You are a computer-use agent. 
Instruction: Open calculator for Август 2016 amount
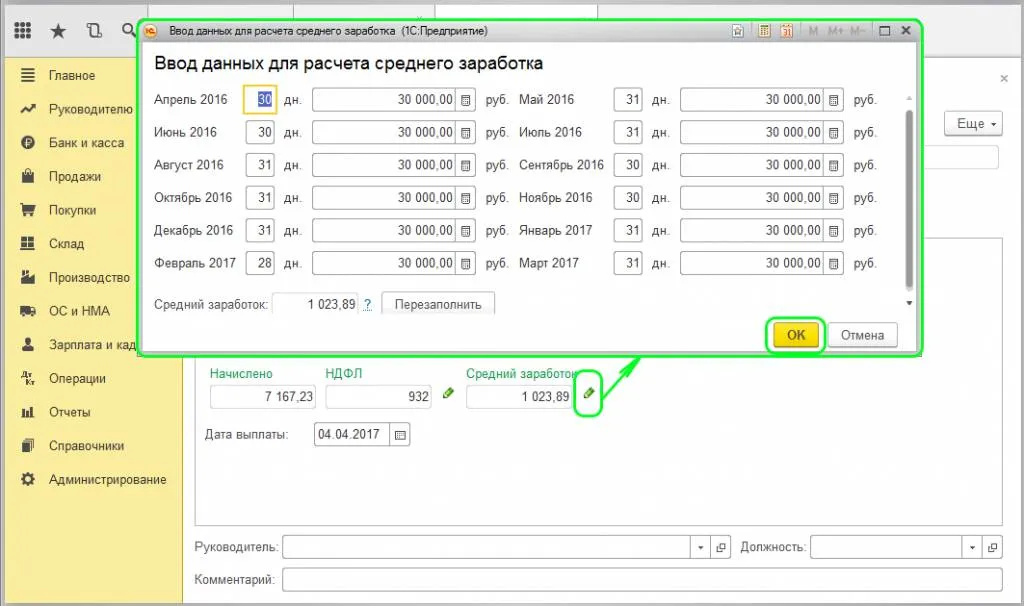466,165
